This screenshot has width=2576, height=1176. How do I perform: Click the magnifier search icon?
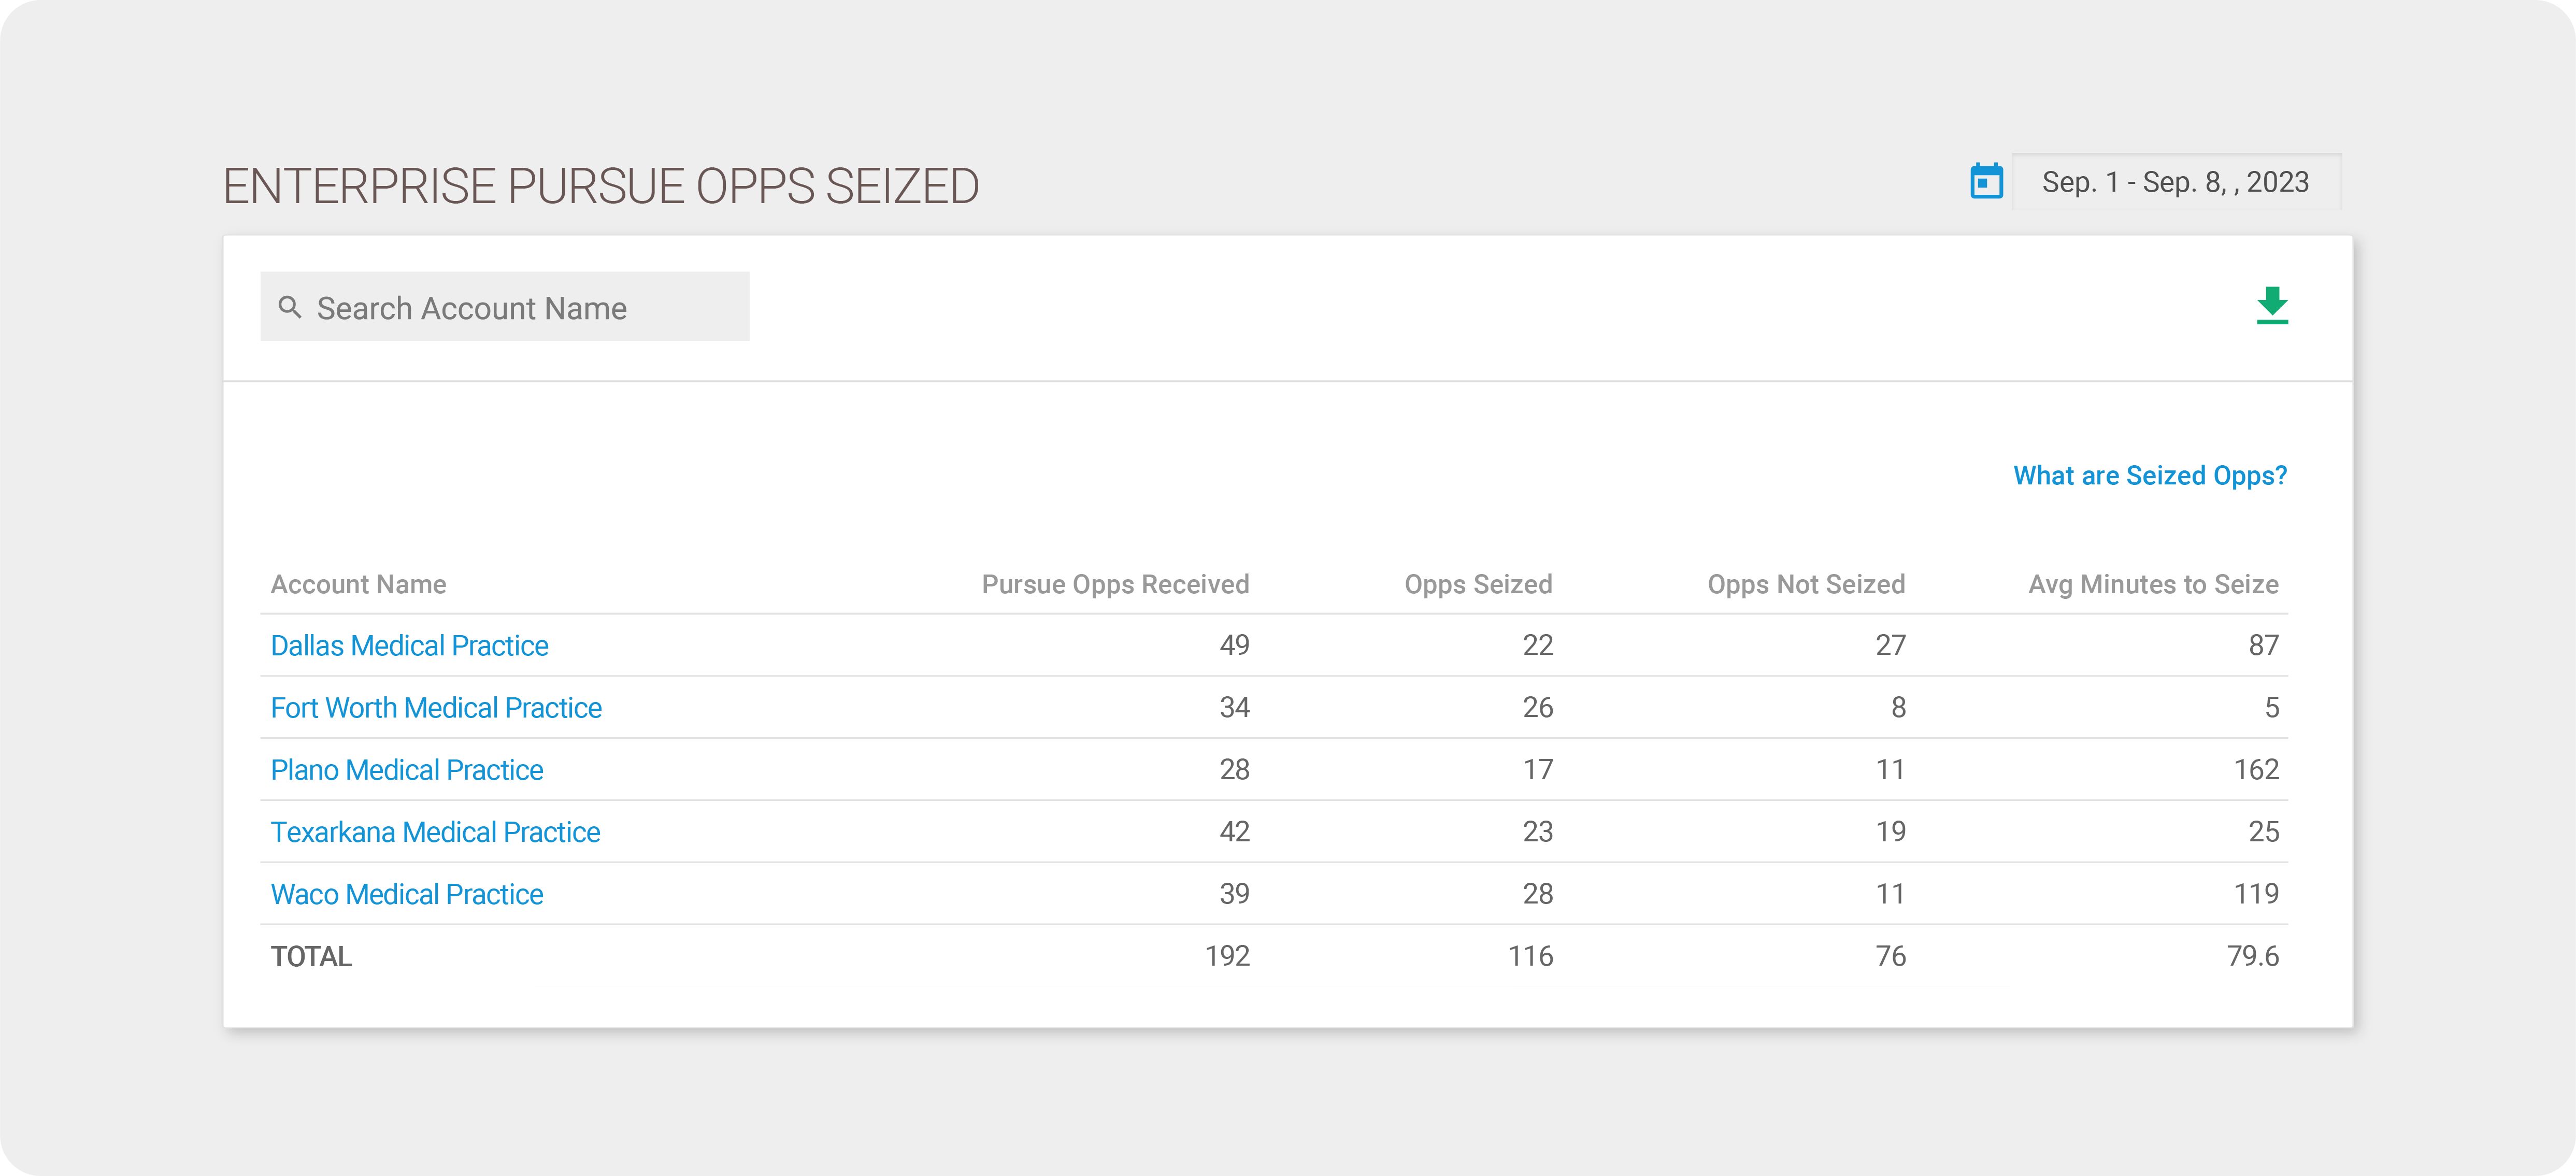(290, 307)
